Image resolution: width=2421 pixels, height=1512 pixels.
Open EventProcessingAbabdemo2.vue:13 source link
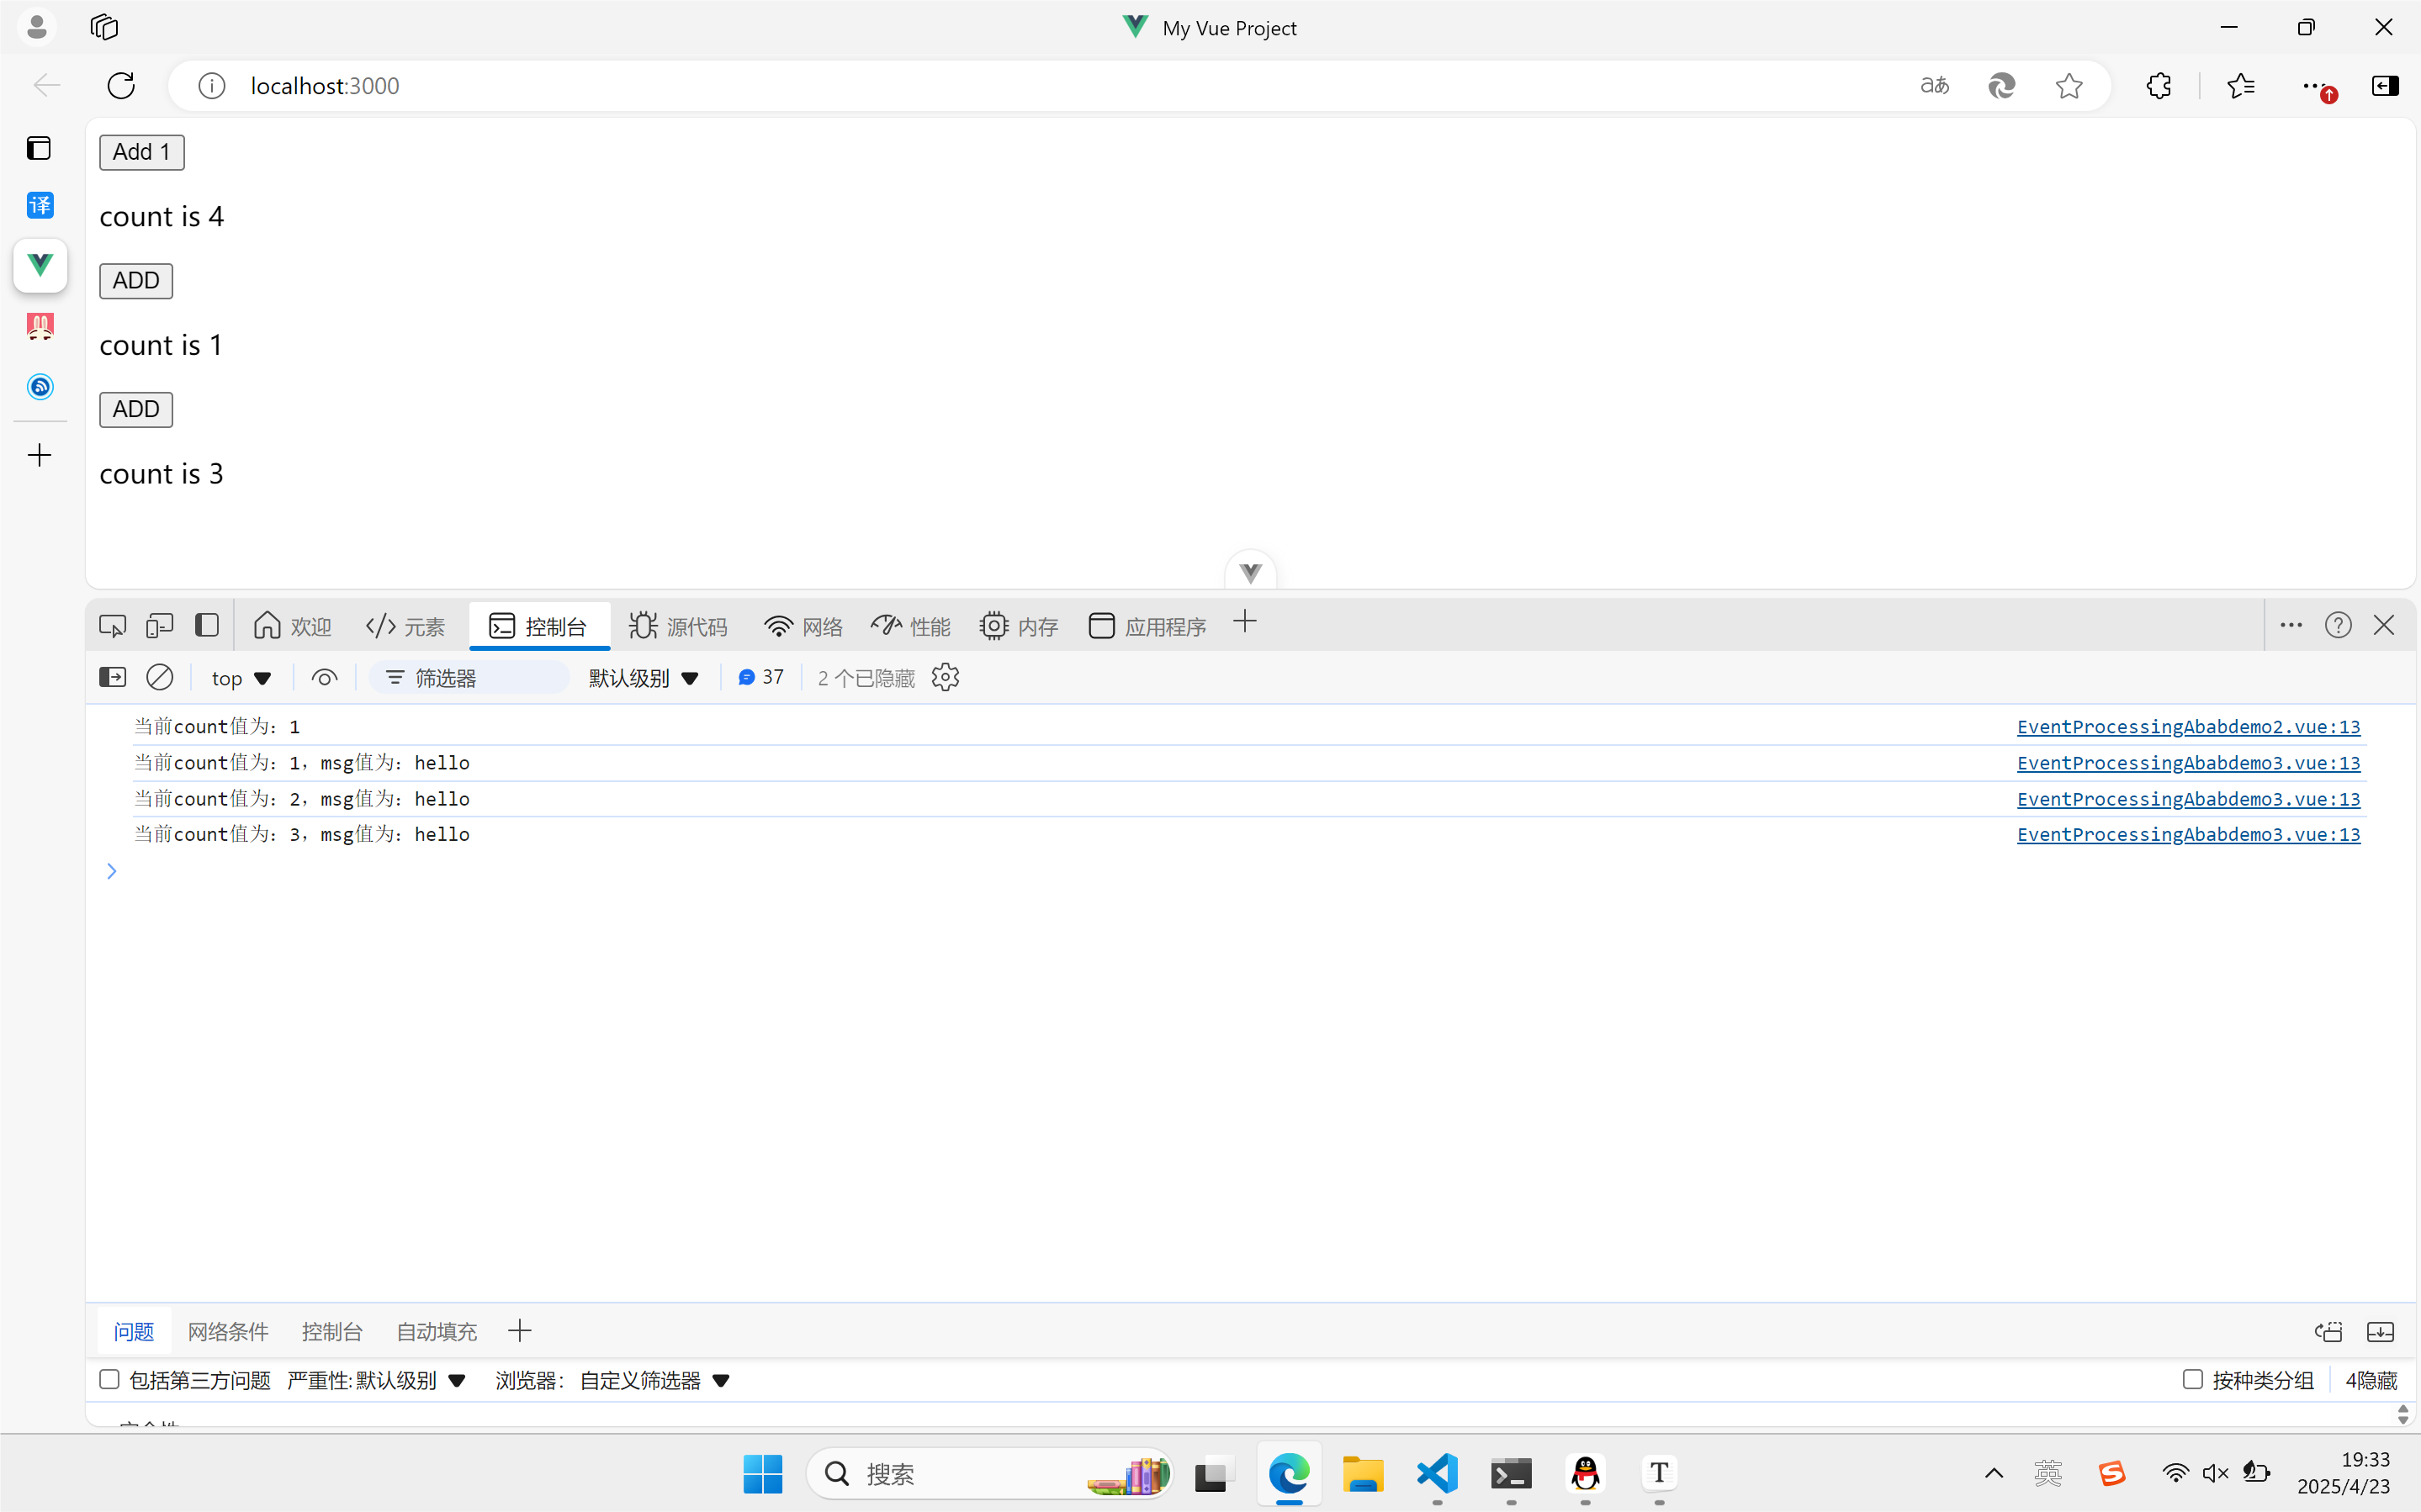pyautogui.click(x=2188, y=726)
